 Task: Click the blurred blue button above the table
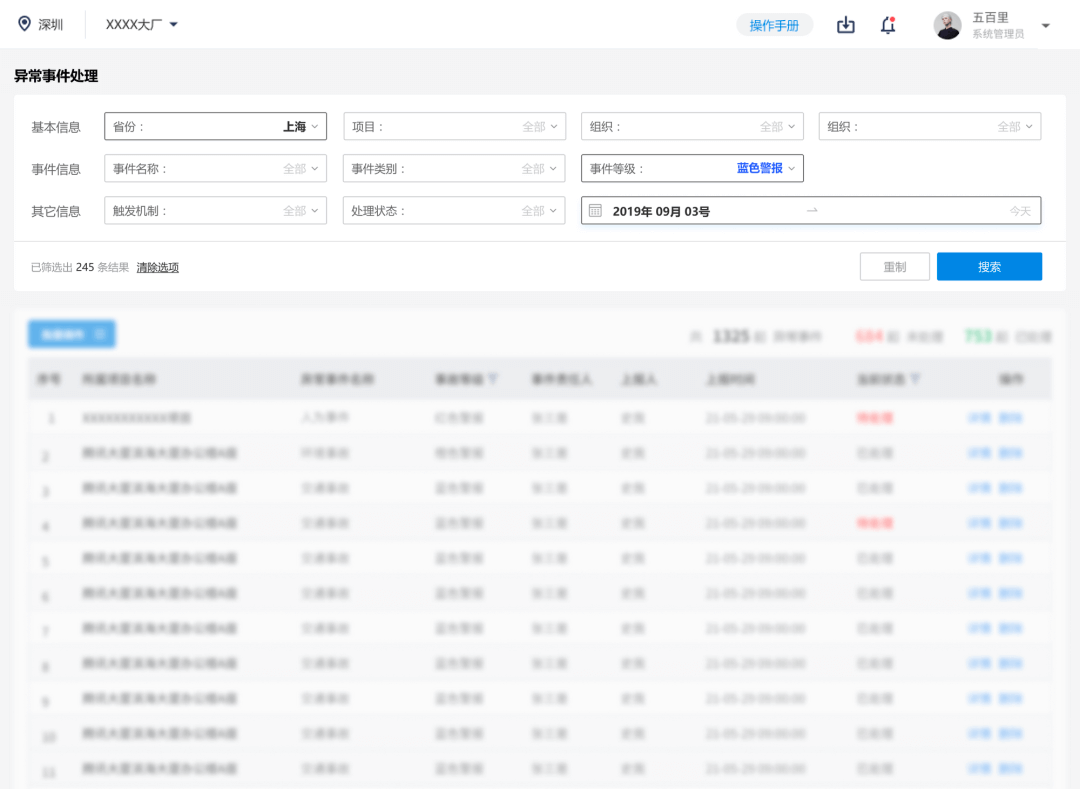tap(72, 335)
